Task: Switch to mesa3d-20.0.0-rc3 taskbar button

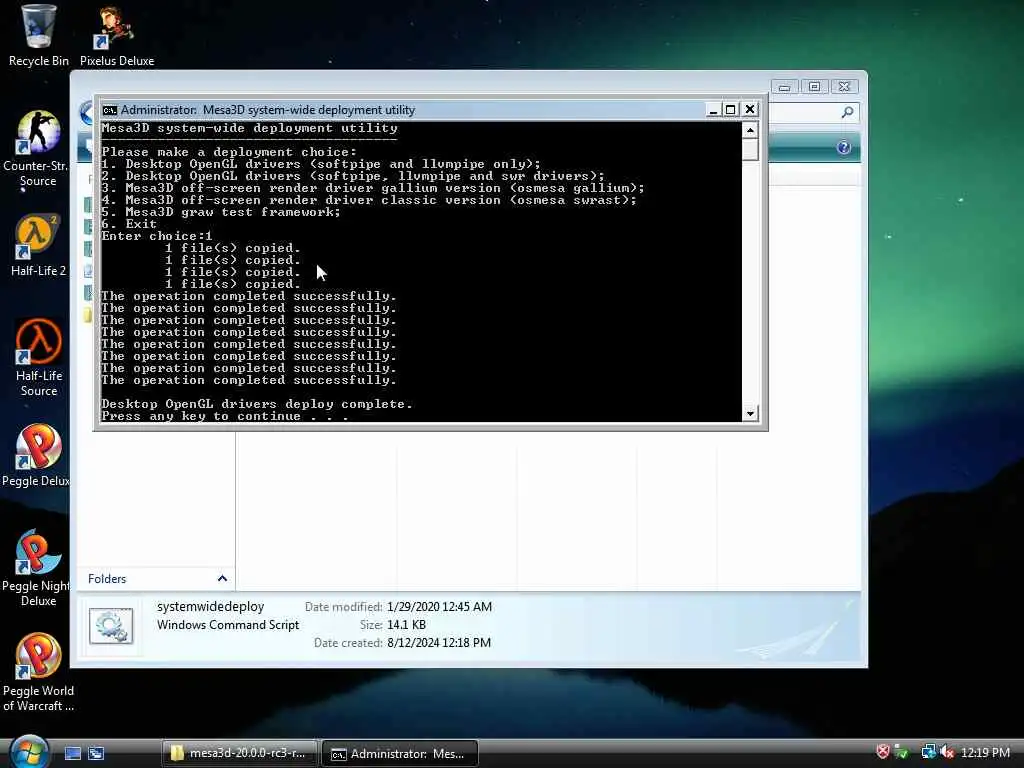Action: pos(239,754)
